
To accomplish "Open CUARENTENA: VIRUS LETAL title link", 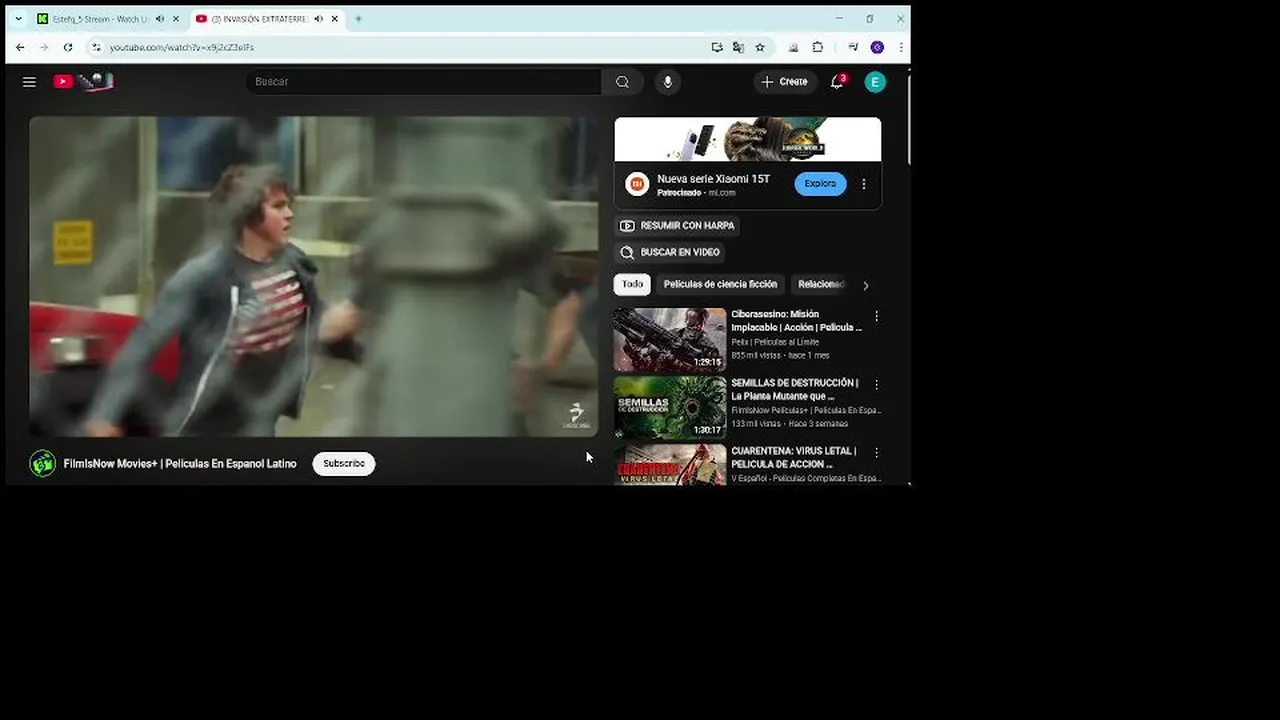I will pyautogui.click(x=794, y=457).
